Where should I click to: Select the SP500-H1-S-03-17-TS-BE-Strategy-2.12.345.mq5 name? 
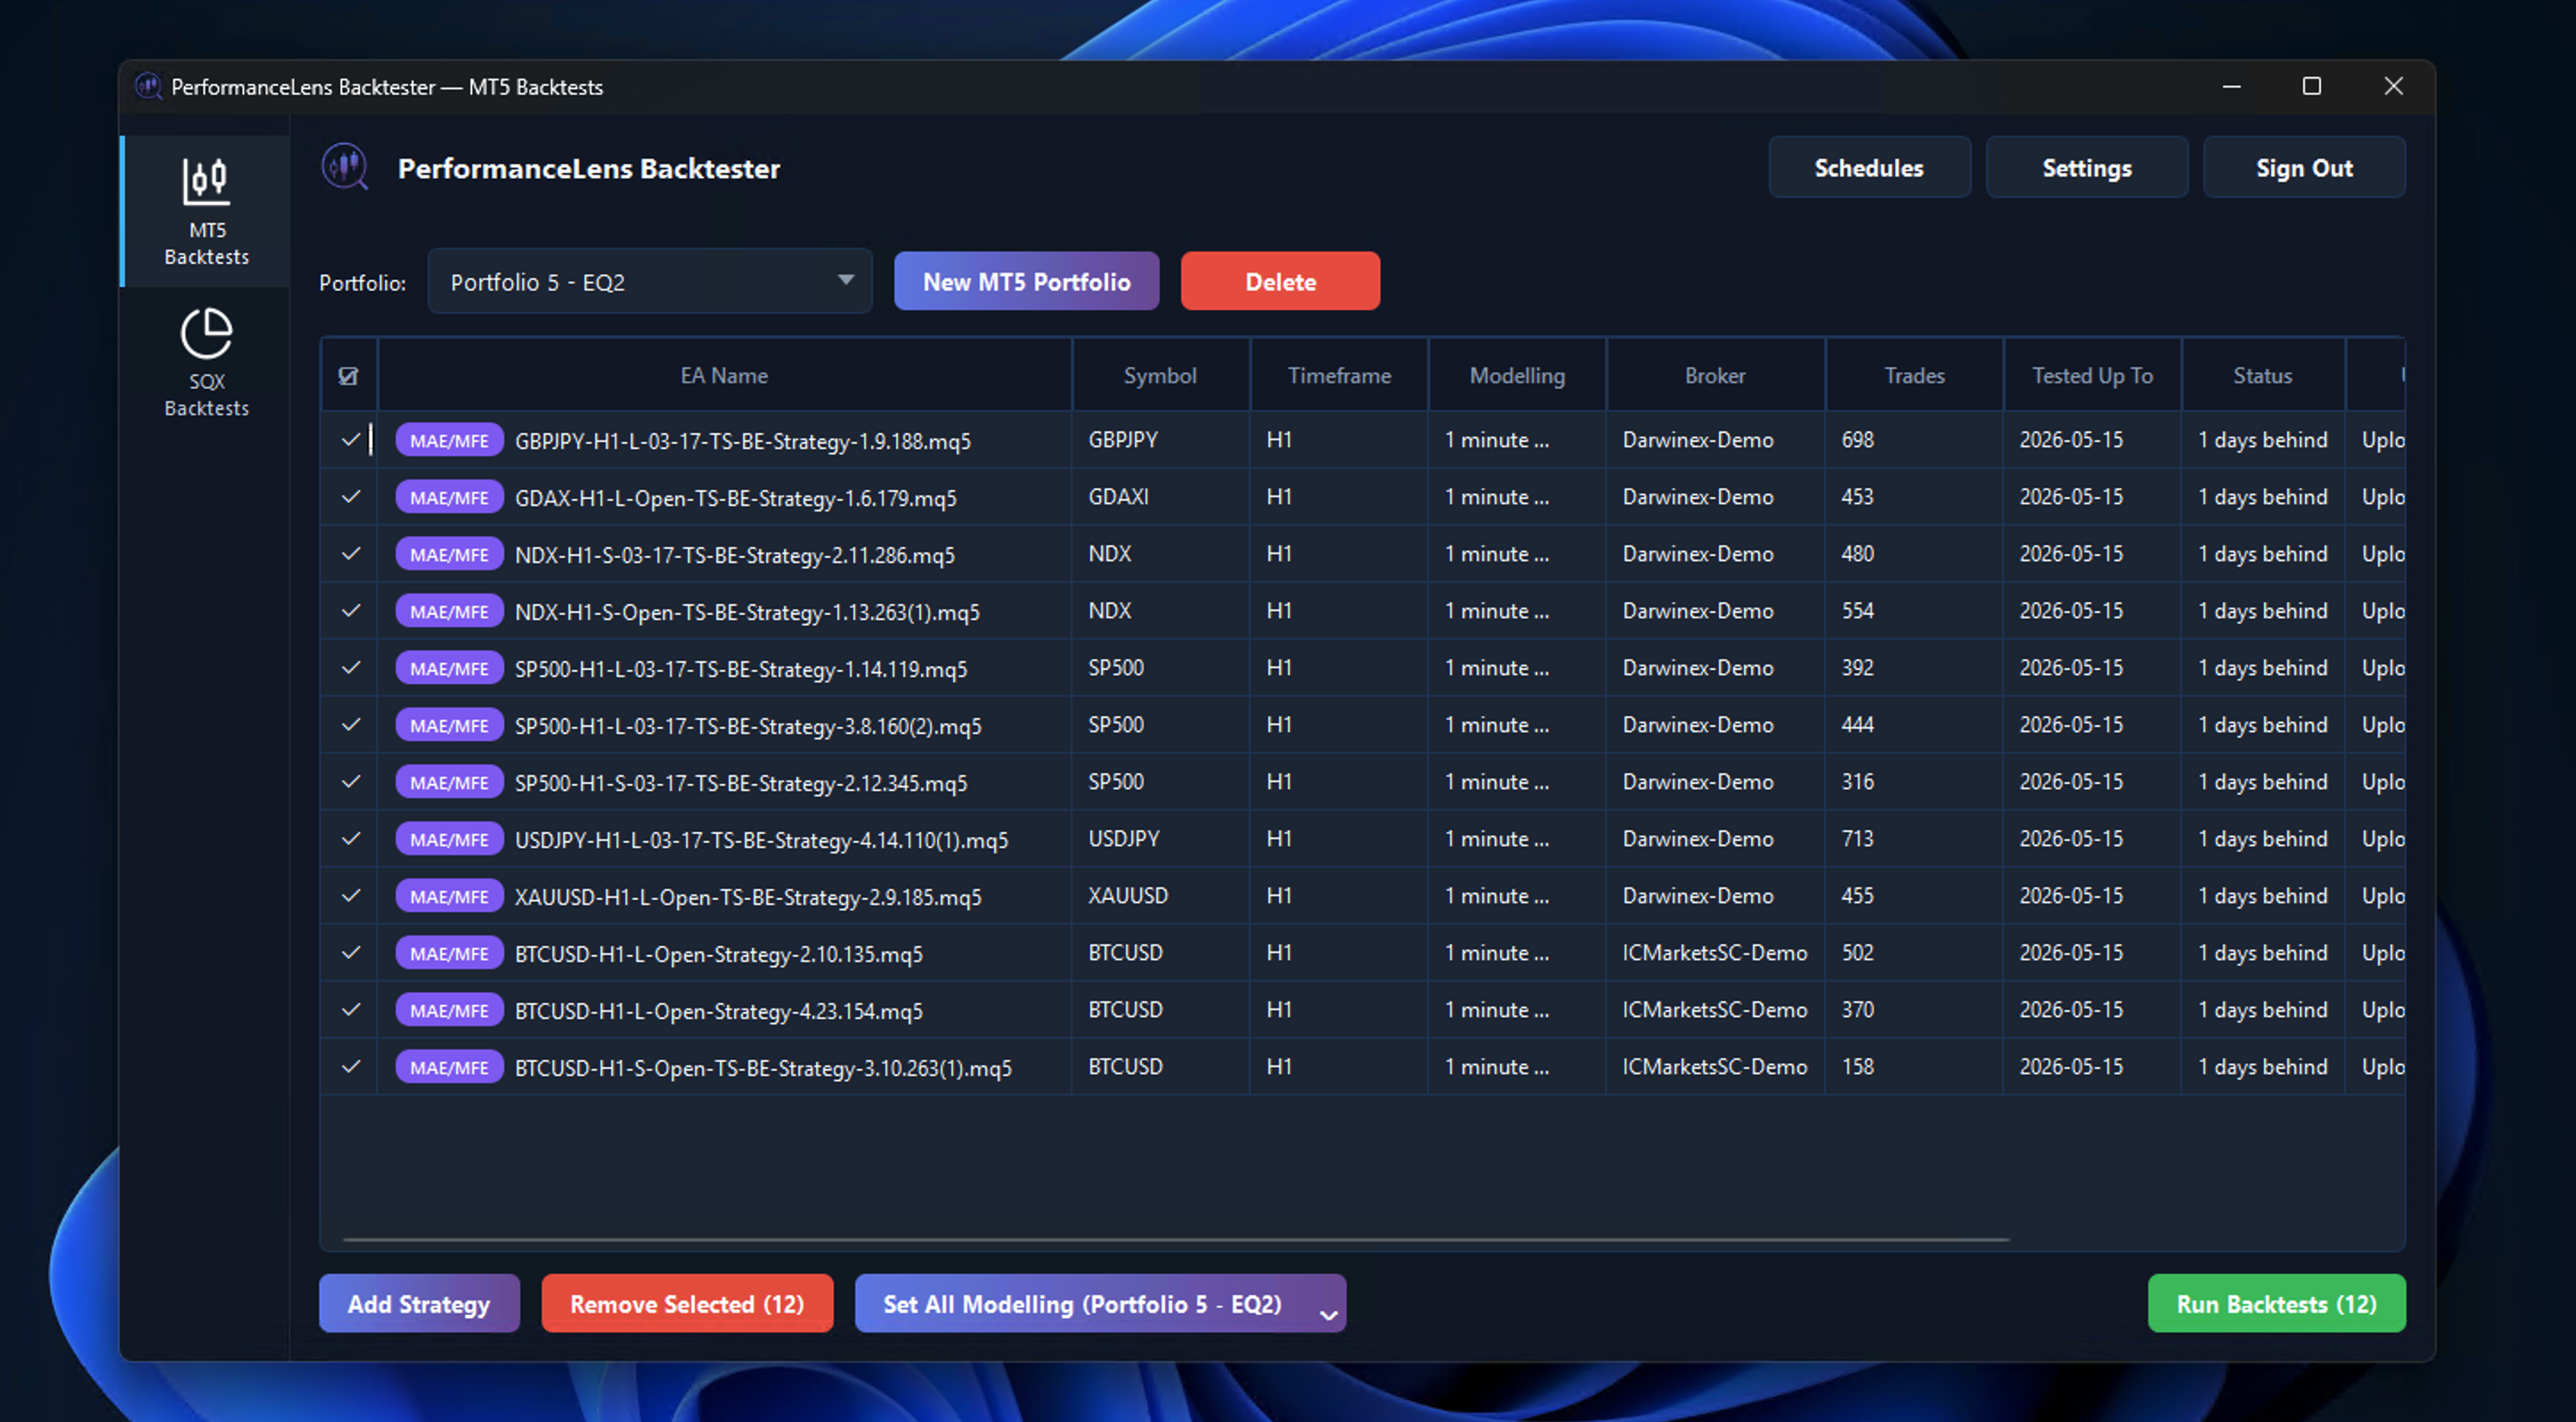[741, 783]
